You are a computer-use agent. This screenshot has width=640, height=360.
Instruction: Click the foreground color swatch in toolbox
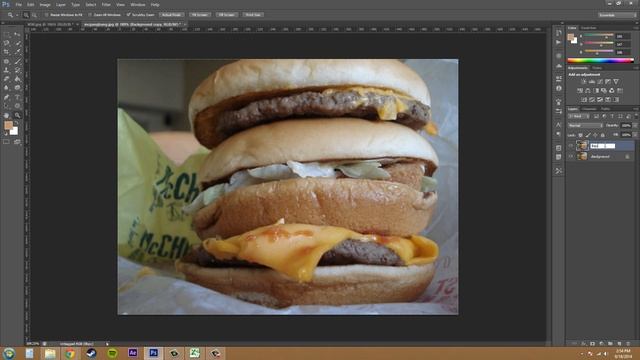click(8, 125)
